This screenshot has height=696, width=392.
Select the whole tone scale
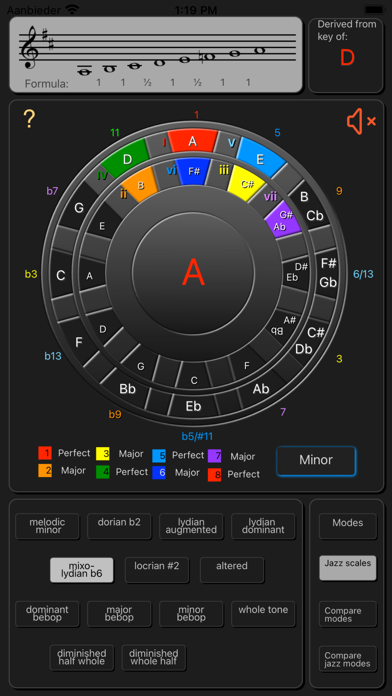[x=263, y=614]
